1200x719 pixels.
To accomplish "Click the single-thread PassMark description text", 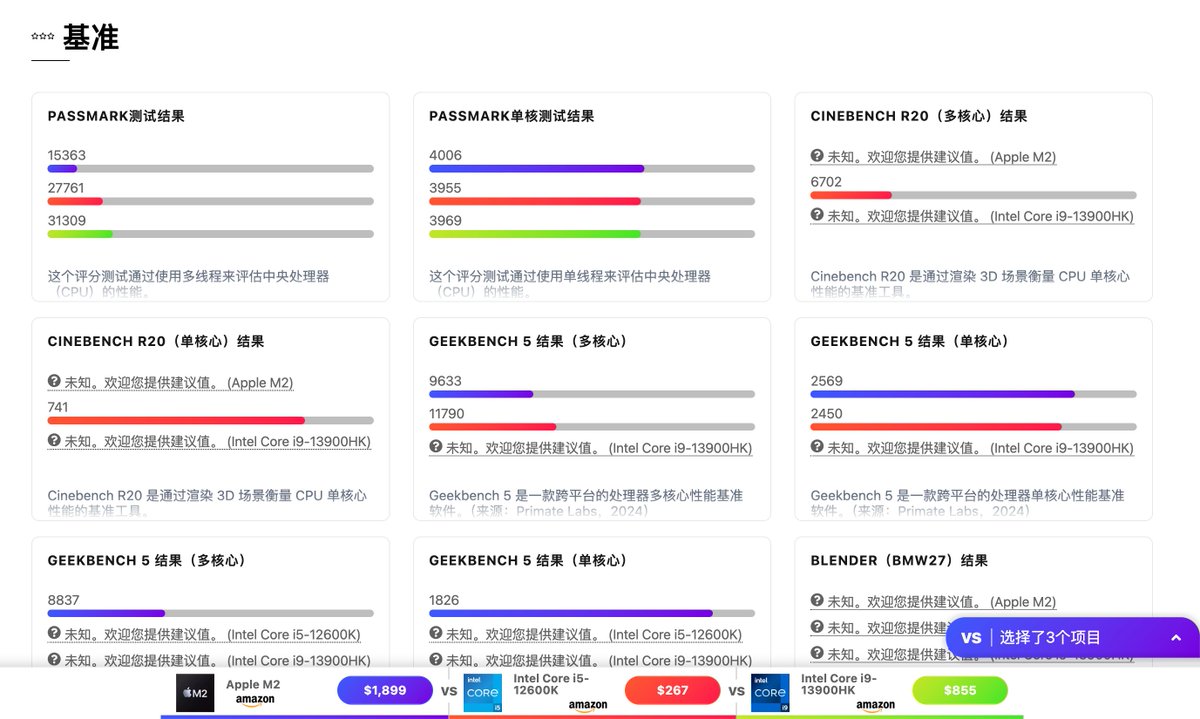I will pyautogui.click(x=570, y=284).
